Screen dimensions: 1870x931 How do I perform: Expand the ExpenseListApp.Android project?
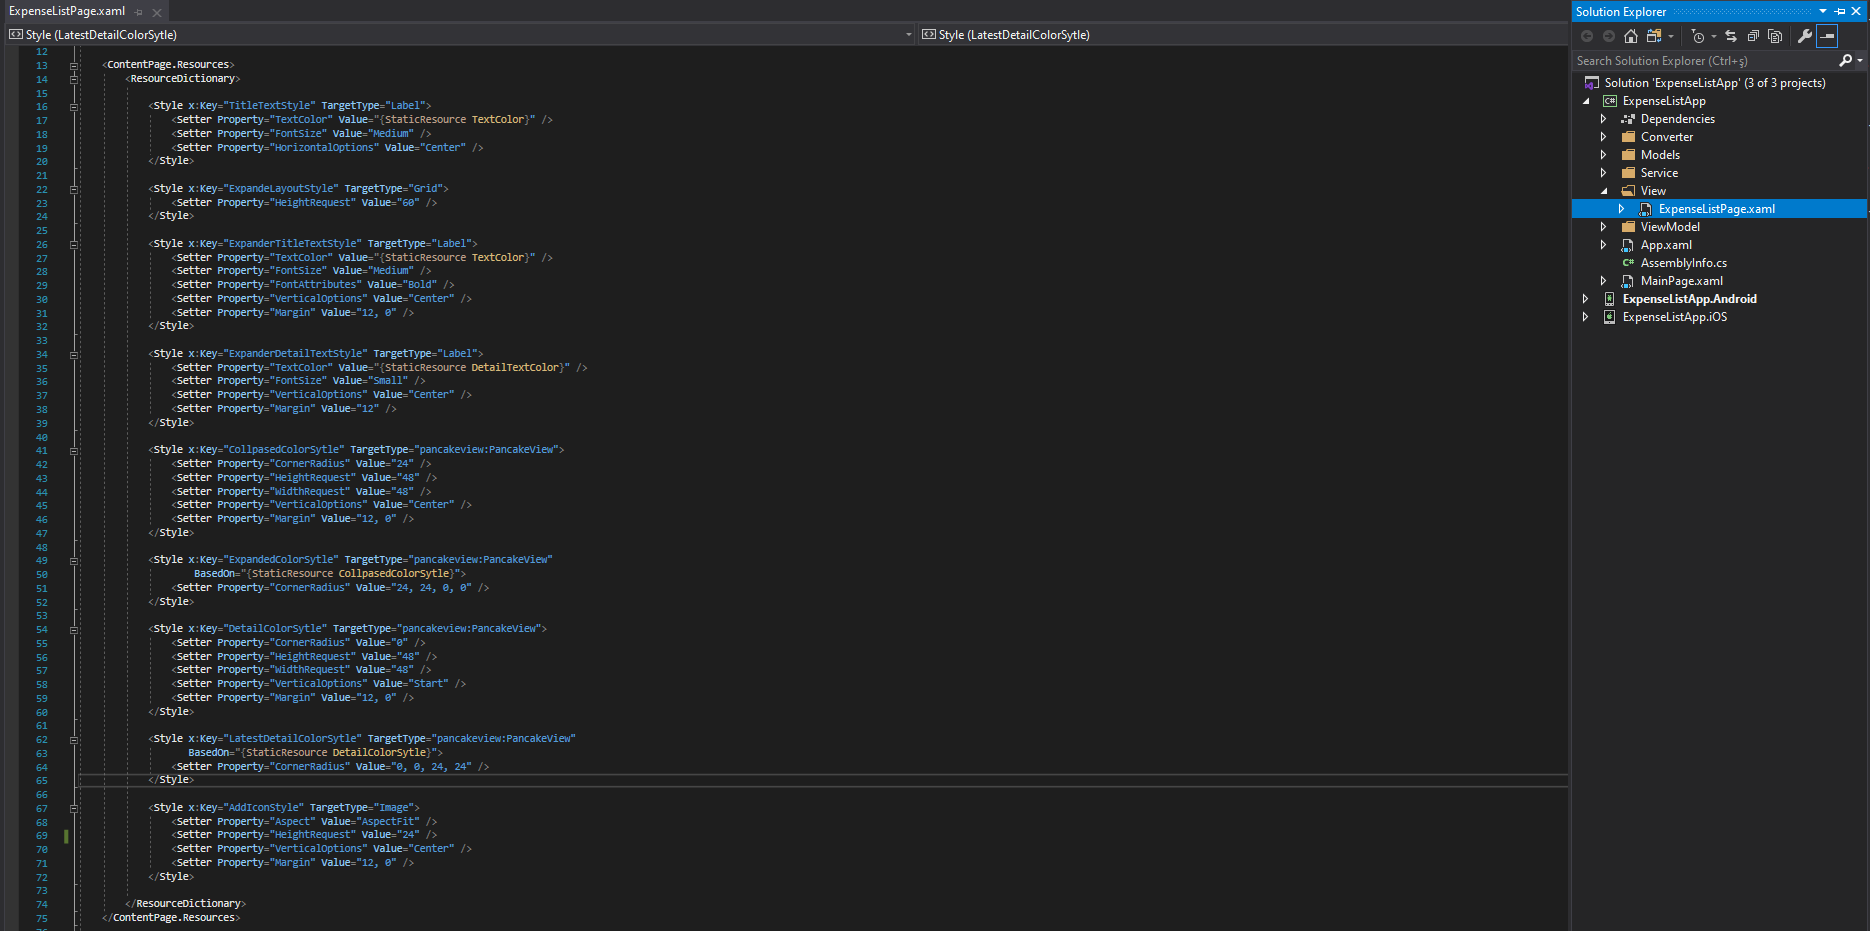click(1586, 299)
